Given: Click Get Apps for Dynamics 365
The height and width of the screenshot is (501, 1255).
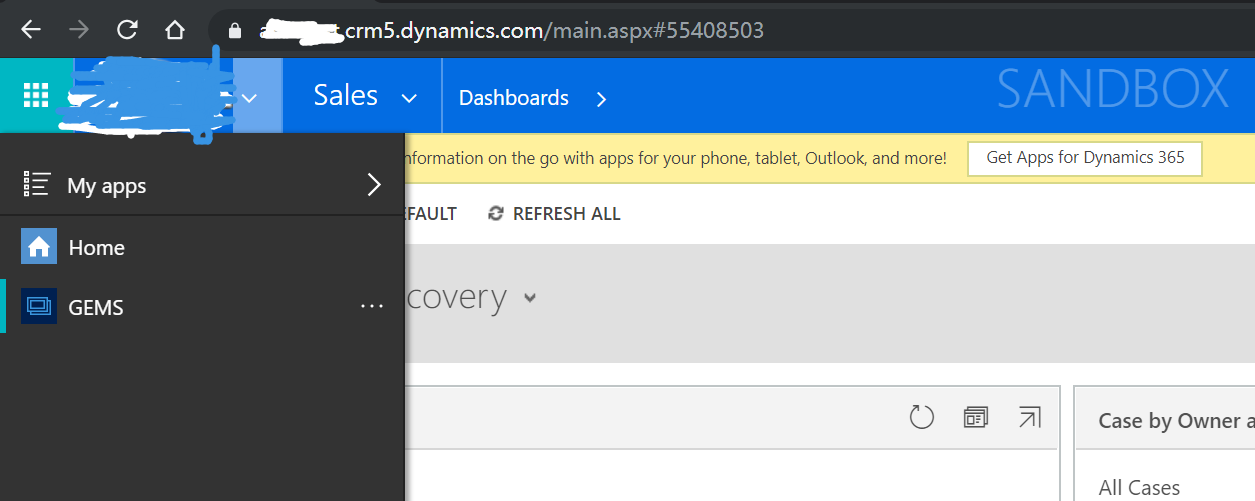Looking at the screenshot, I should point(1085,158).
